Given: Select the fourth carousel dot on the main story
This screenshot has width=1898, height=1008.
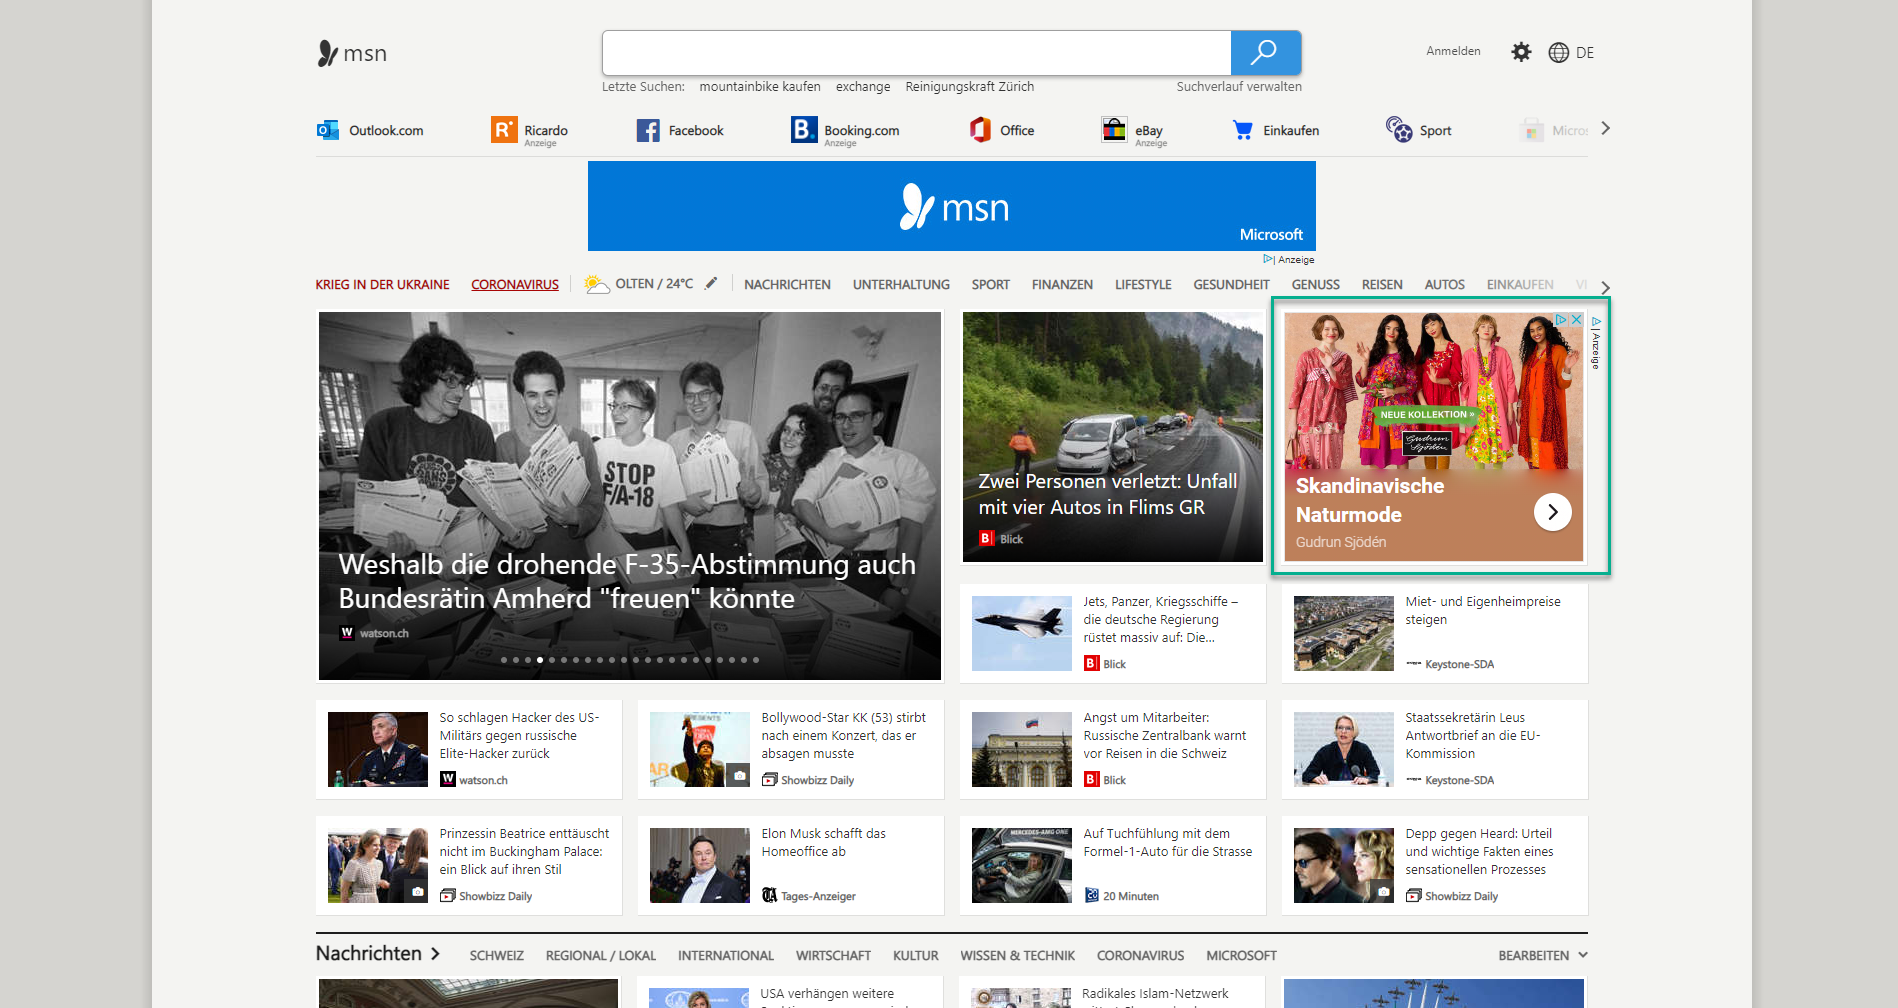Looking at the screenshot, I should click(540, 660).
